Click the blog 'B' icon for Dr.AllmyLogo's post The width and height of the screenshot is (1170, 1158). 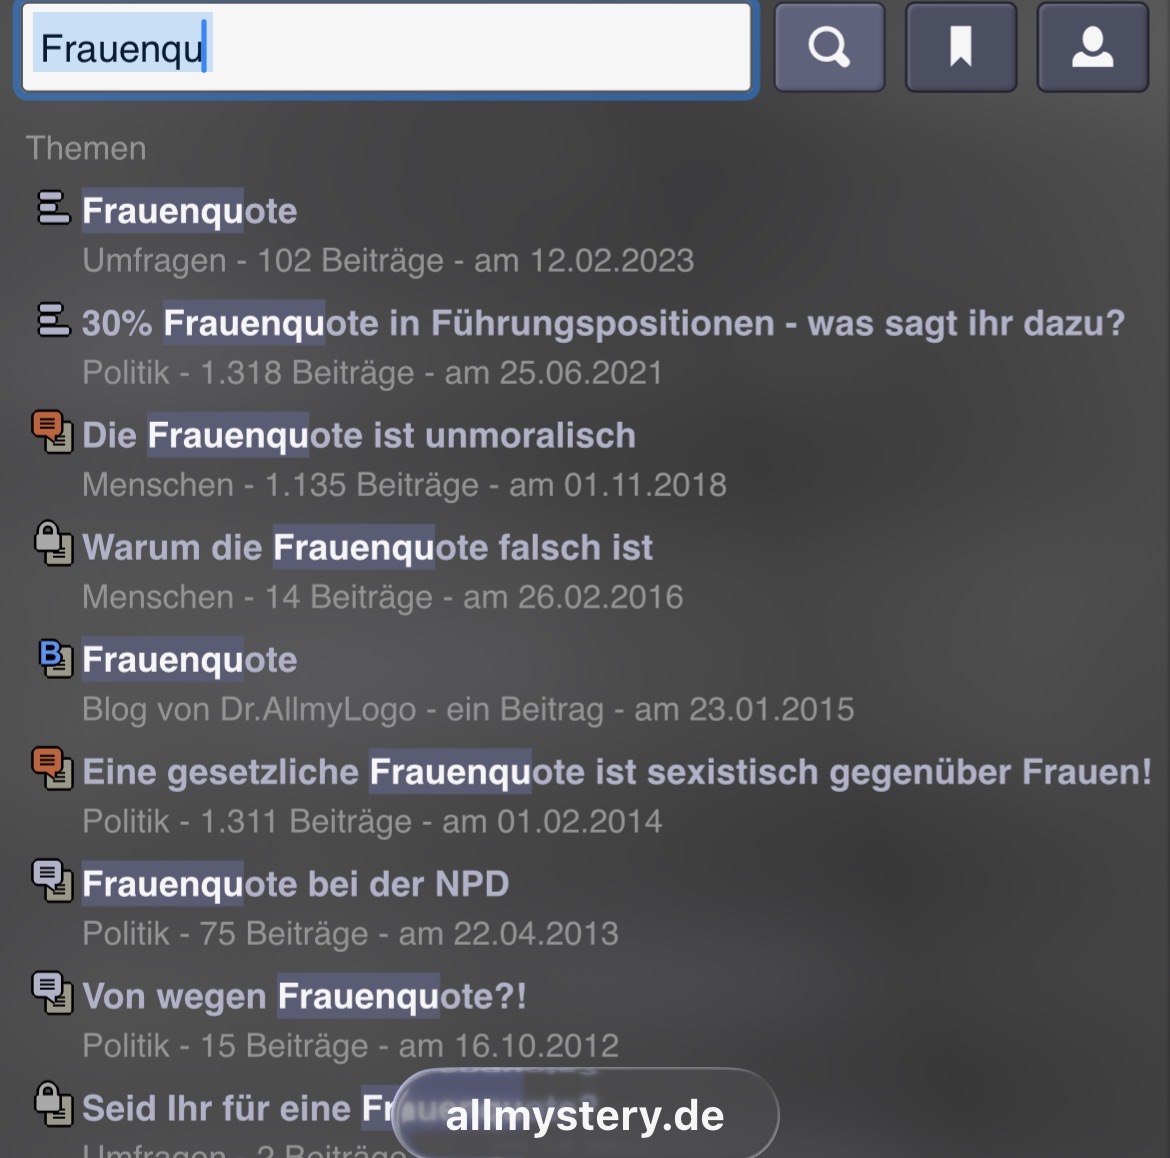click(x=55, y=657)
